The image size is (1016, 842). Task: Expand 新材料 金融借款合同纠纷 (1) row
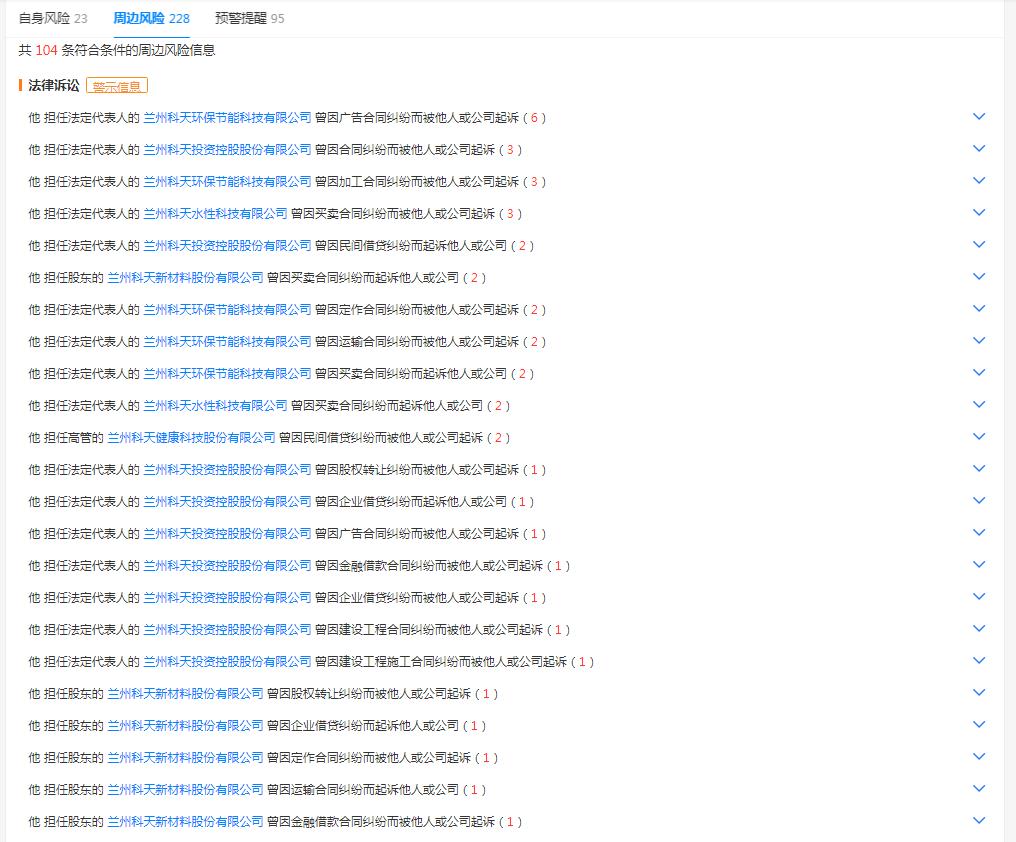click(979, 821)
